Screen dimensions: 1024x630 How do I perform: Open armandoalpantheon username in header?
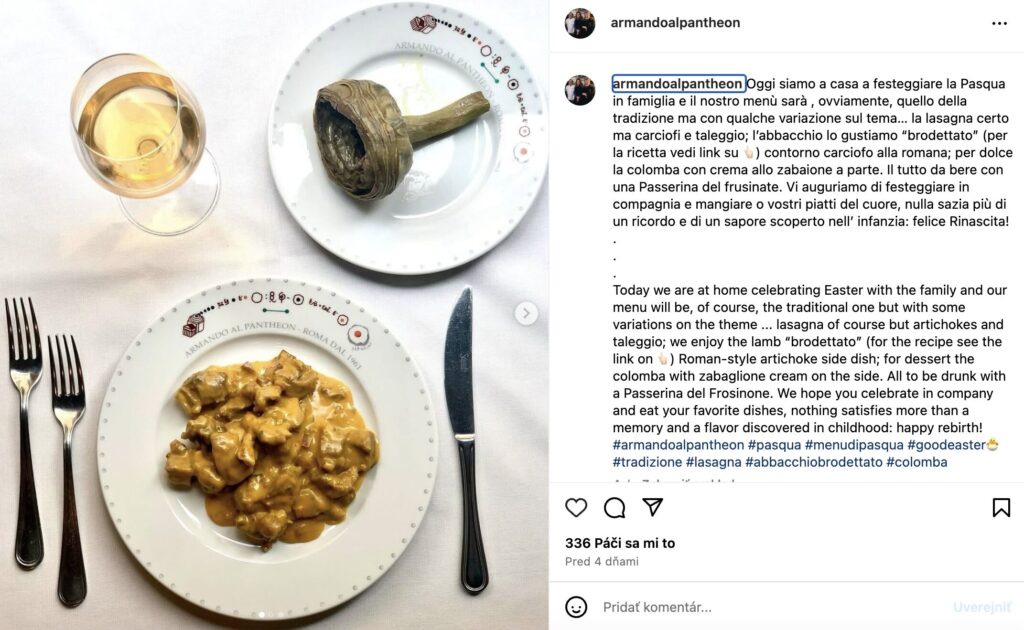675,23
